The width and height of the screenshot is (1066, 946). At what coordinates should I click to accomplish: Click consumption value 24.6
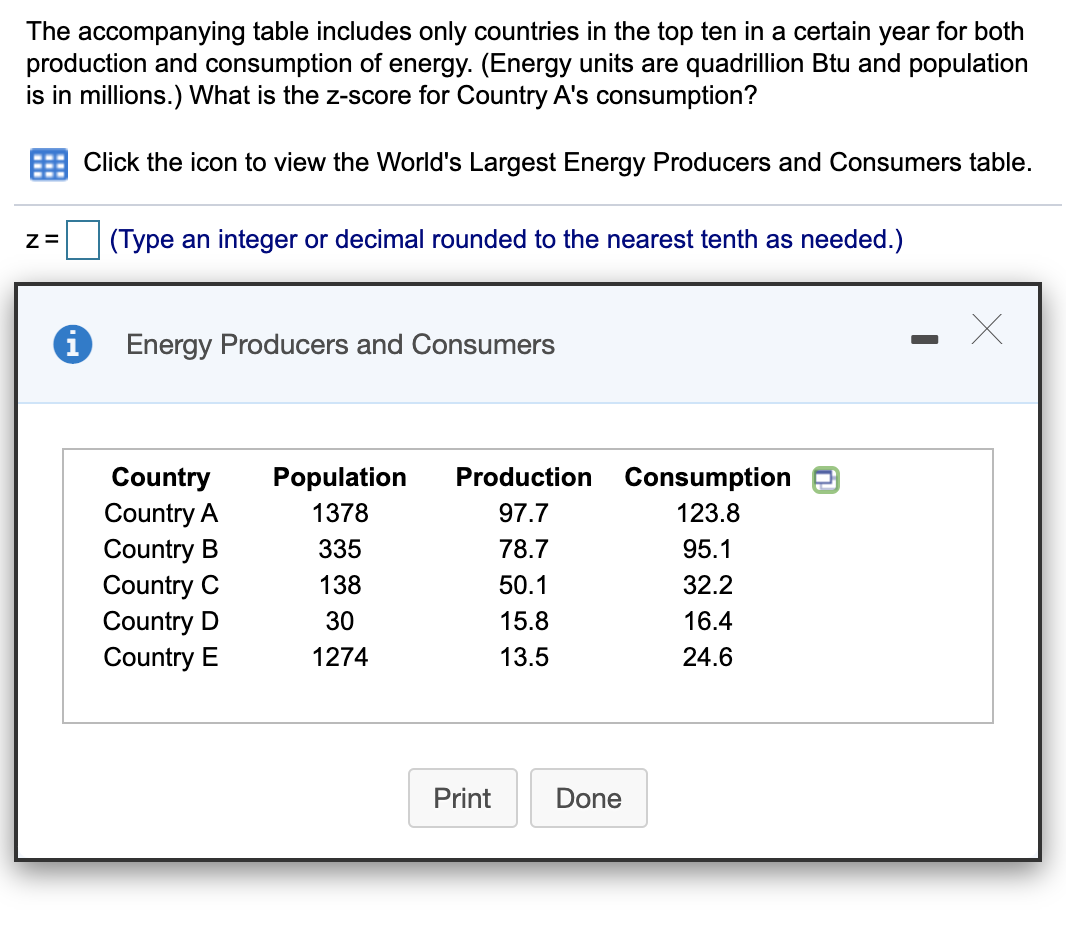click(708, 658)
